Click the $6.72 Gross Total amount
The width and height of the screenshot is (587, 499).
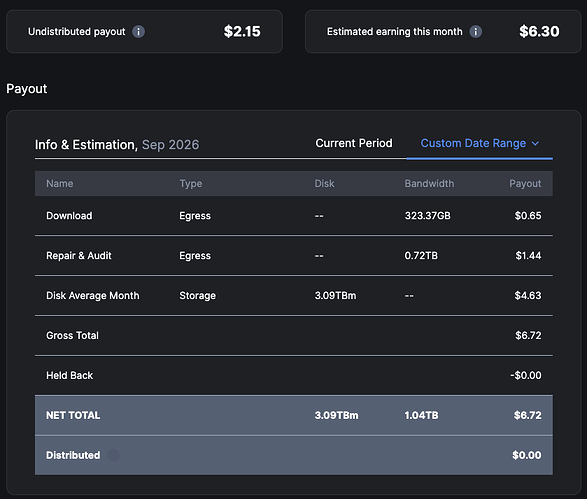528,335
